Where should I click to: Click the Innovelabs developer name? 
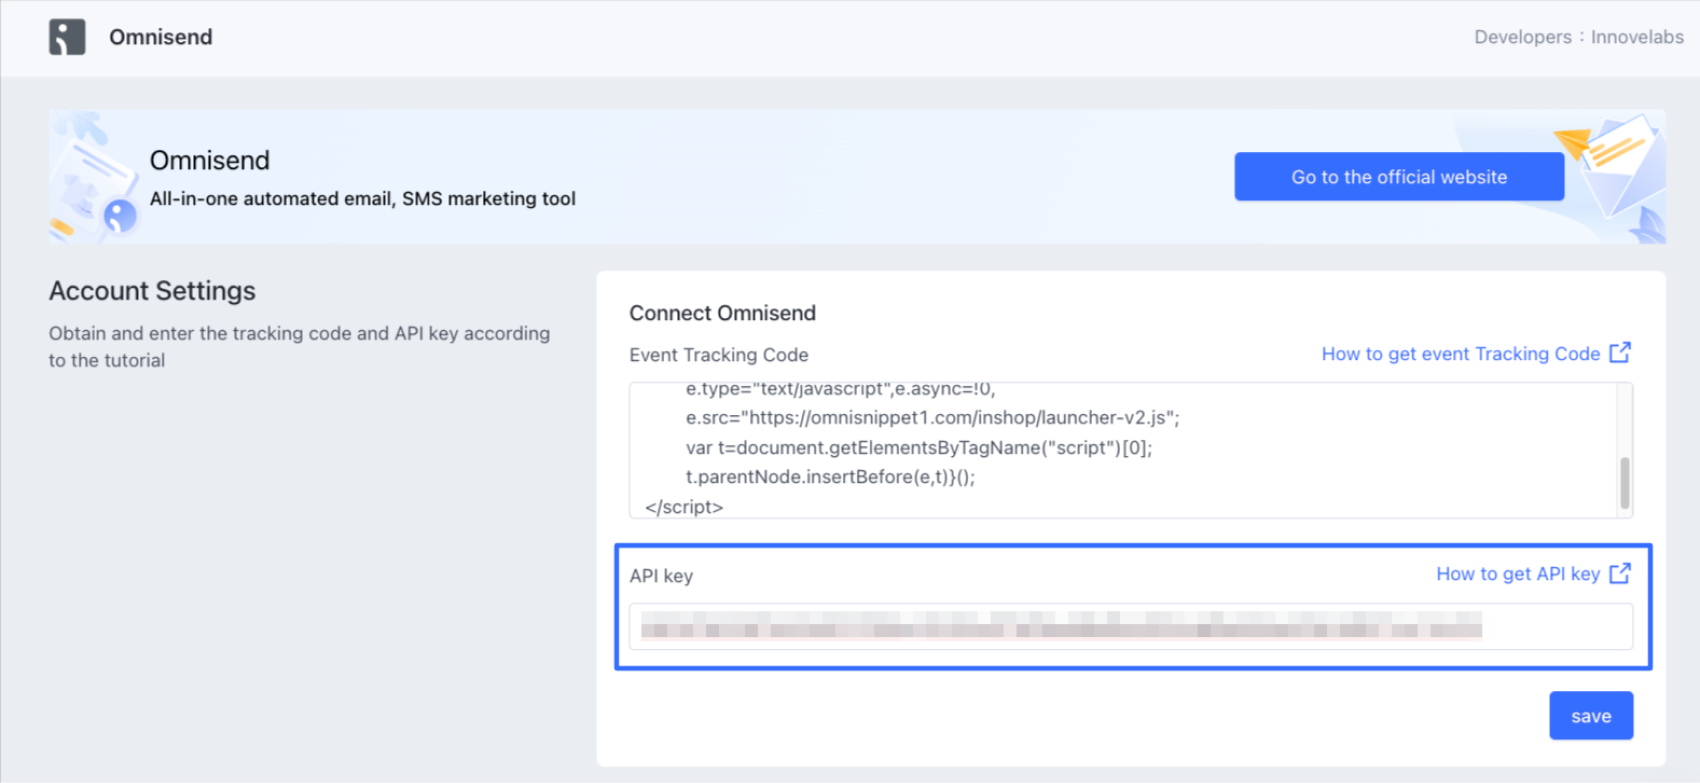(x=1637, y=37)
